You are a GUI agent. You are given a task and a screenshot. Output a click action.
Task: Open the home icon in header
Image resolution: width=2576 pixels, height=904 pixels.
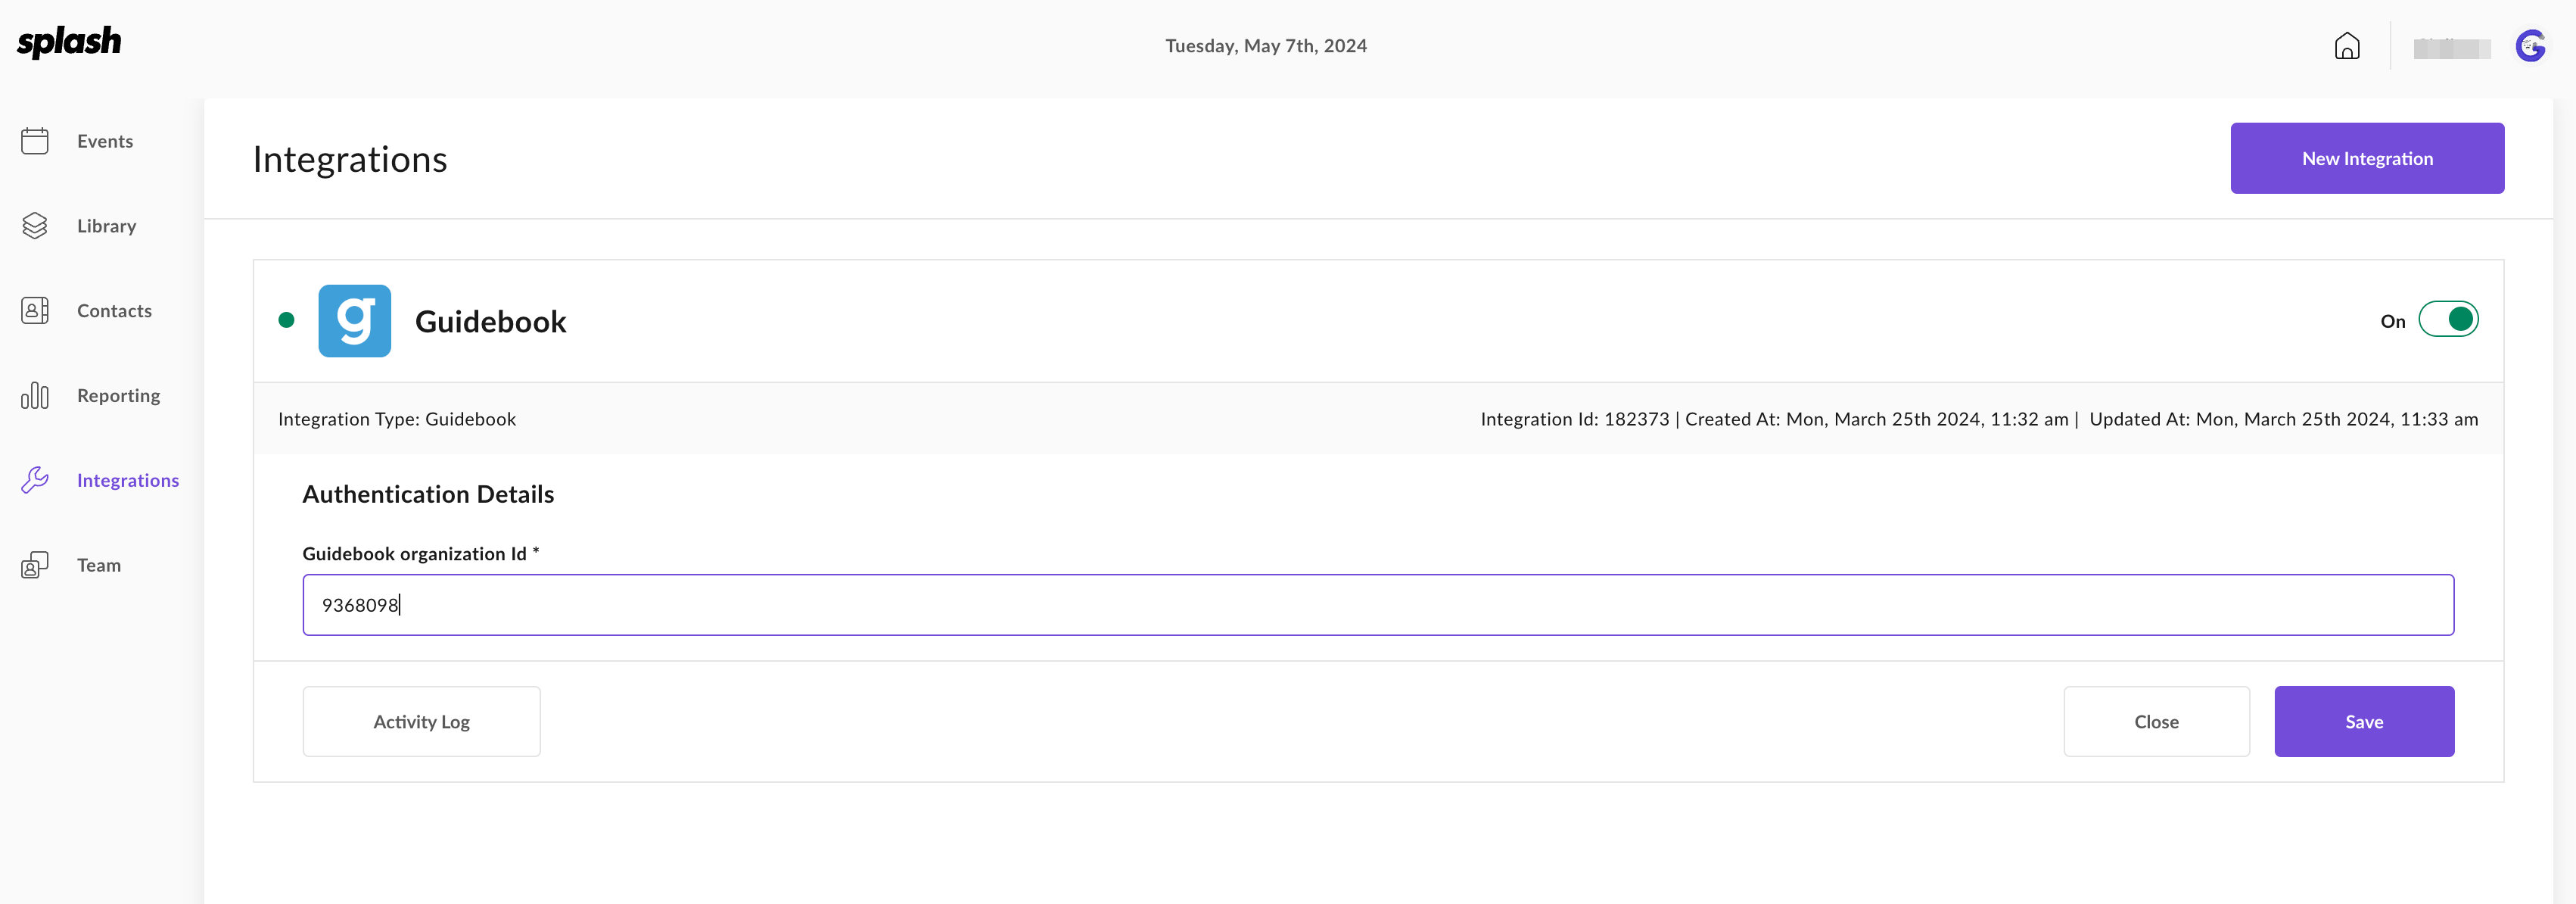2347,46
